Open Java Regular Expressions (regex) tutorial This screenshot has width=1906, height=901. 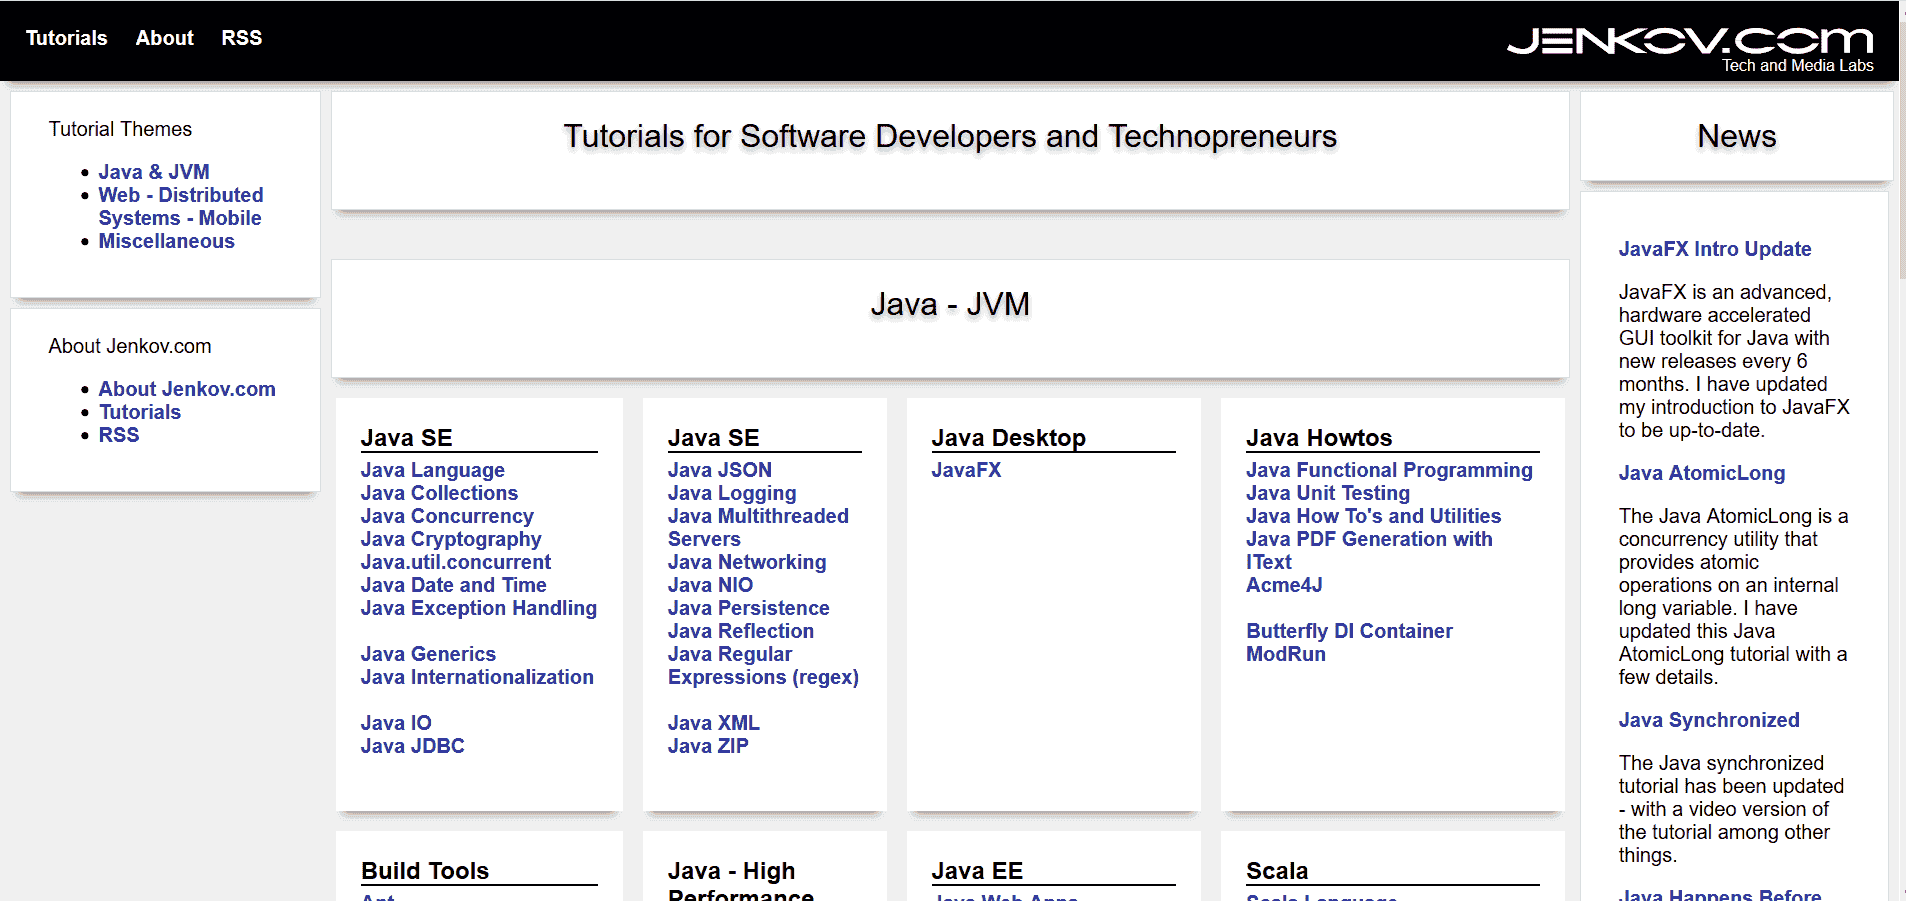tap(762, 666)
